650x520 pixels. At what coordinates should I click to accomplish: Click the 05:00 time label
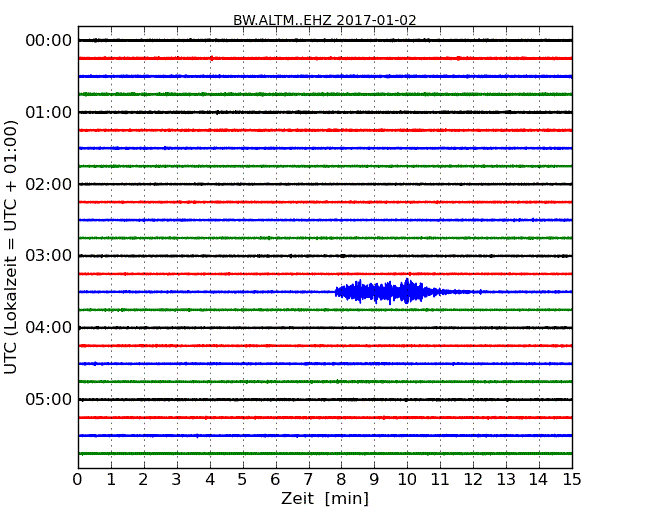tap(49, 399)
